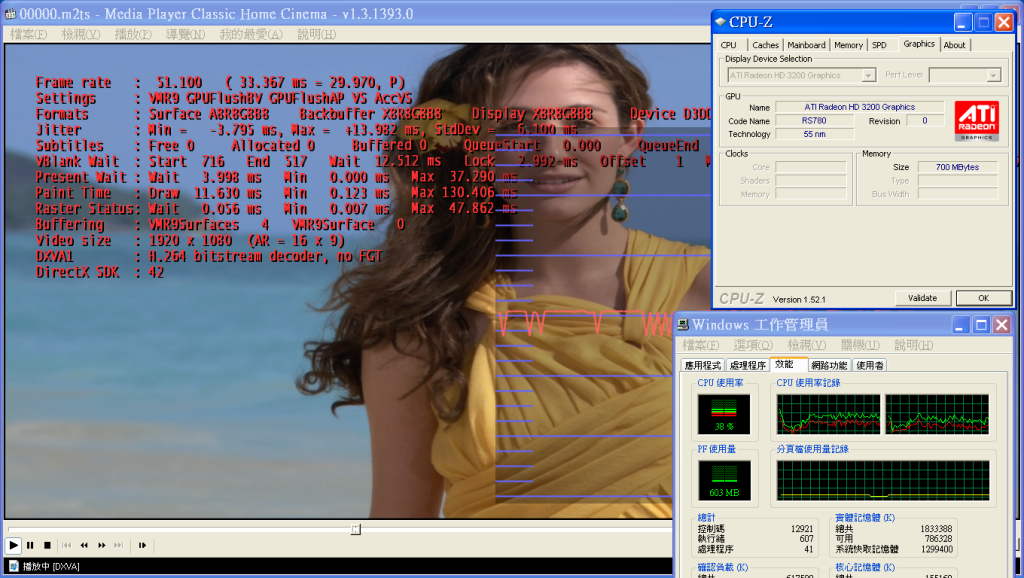The height and width of the screenshot is (578, 1024).
Task: Open the 導覽(N) menu in Media Player Classic
Action: (185, 34)
